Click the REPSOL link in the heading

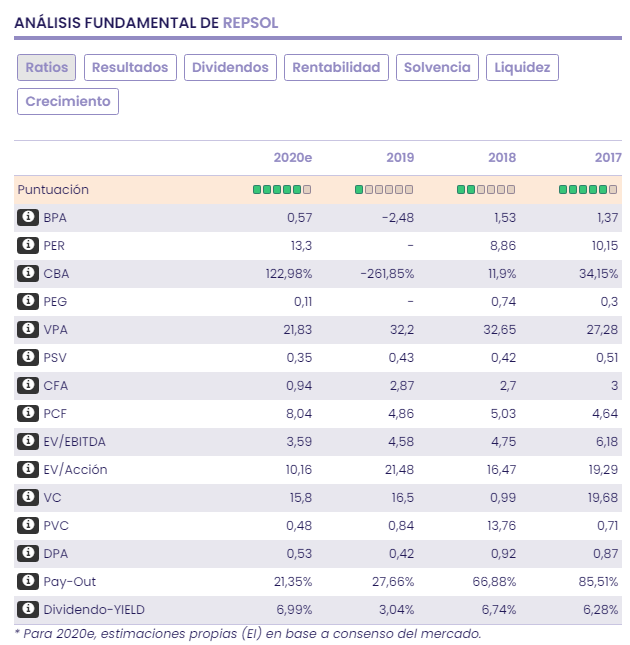tap(251, 22)
